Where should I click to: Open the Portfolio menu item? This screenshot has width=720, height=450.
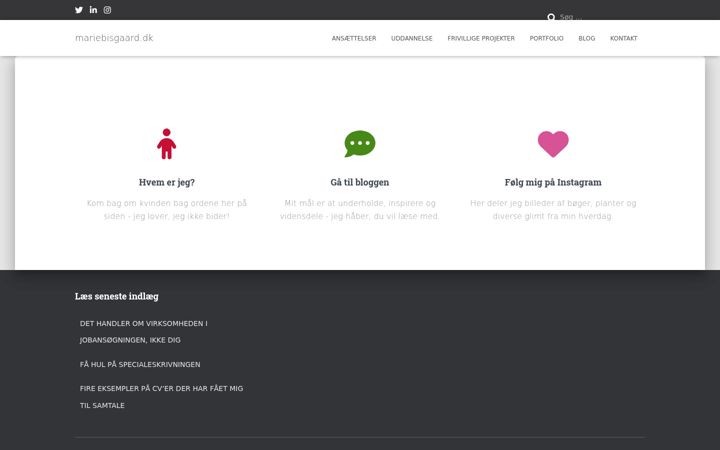tap(546, 39)
